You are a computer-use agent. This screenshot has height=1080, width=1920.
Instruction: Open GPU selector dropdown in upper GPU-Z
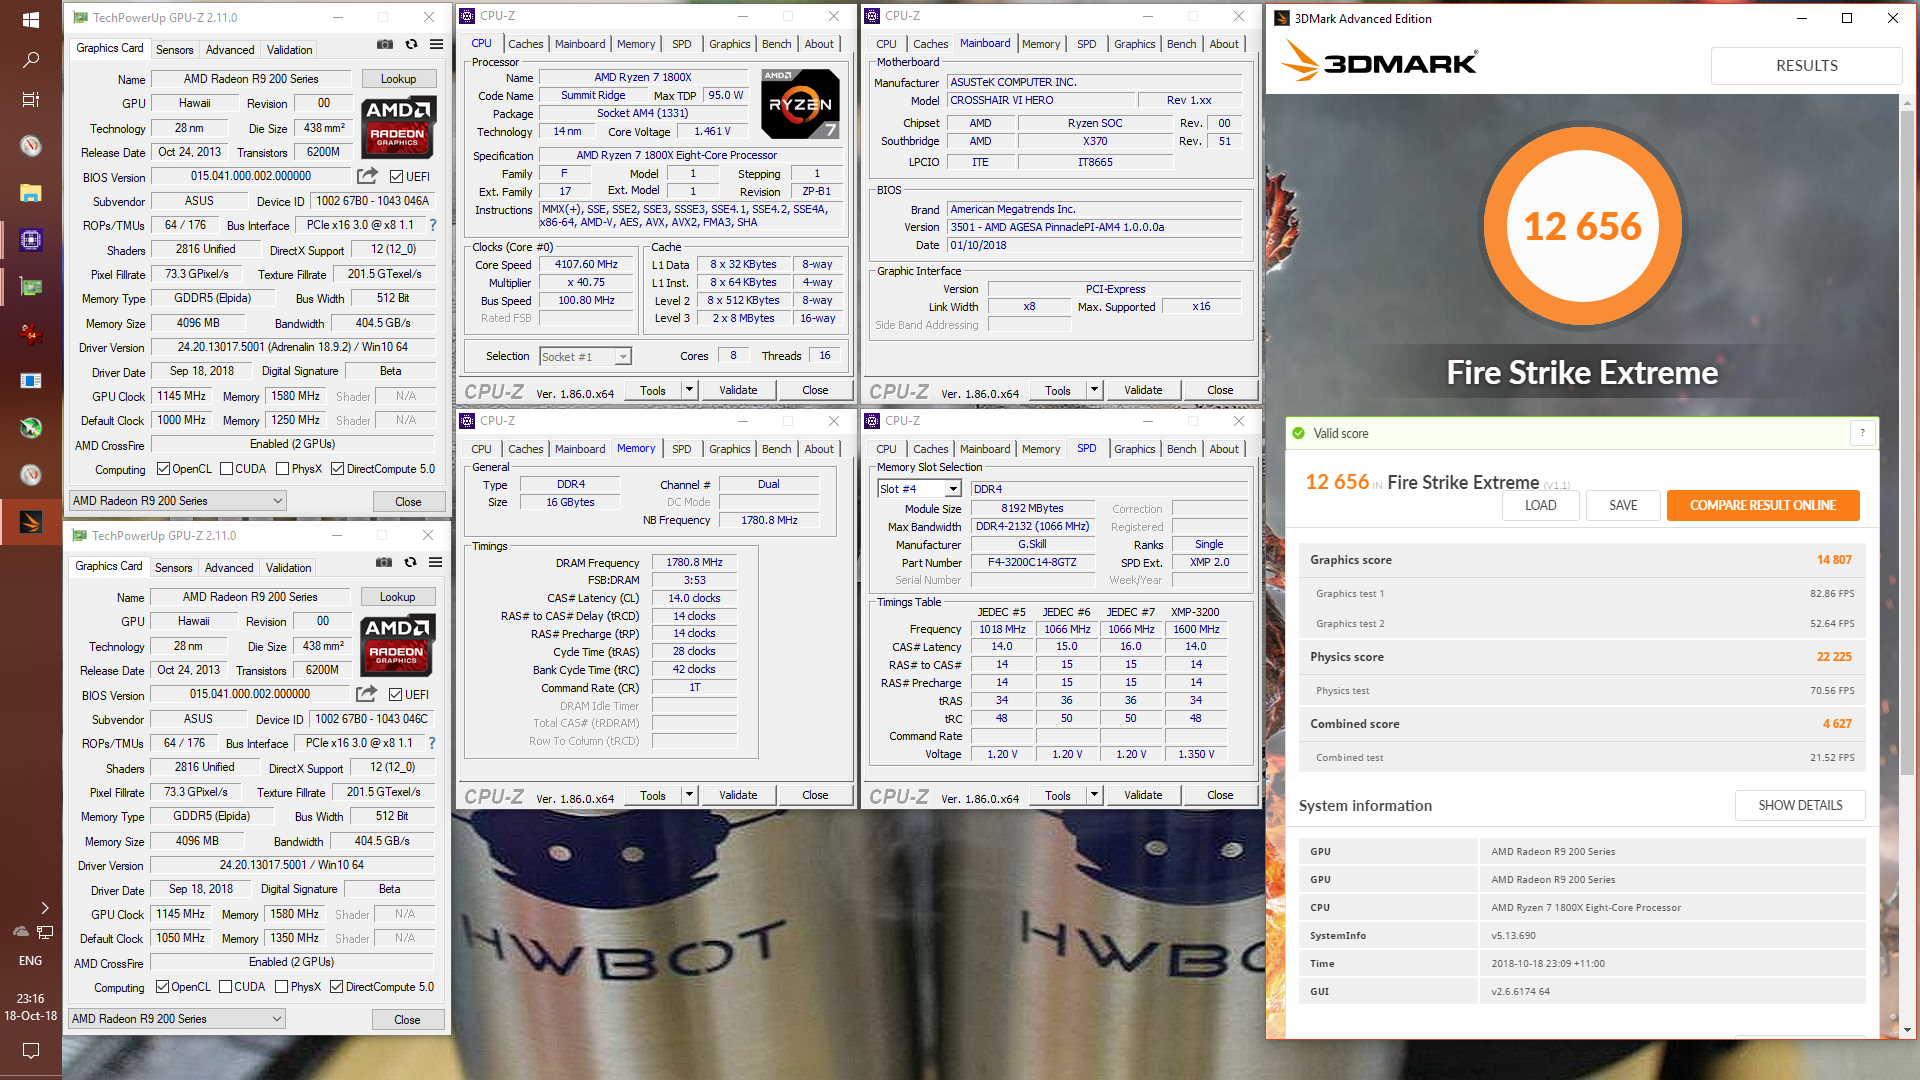pos(178,501)
